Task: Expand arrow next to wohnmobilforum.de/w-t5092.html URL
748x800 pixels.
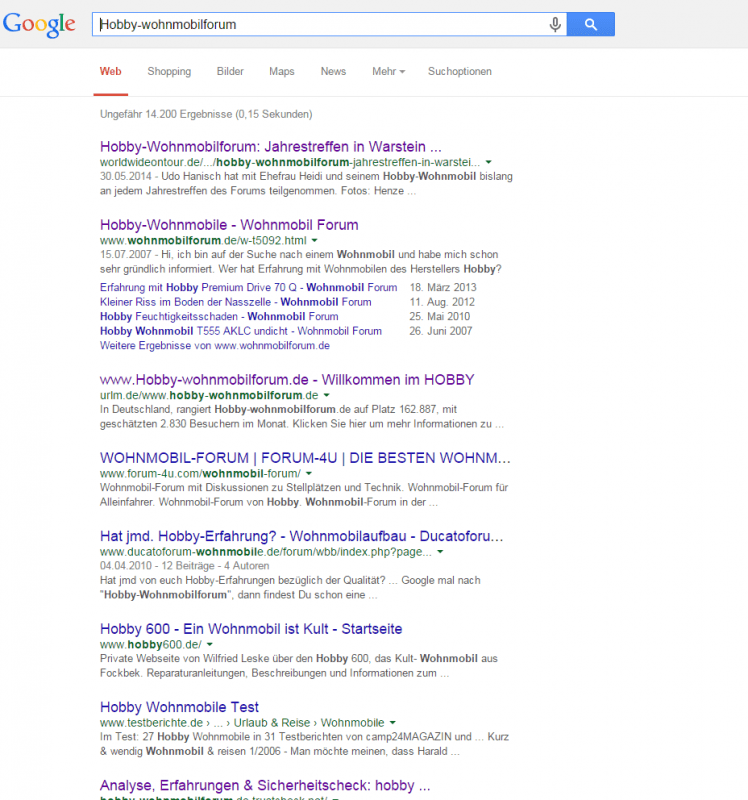Action: click(x=314, y=241)
